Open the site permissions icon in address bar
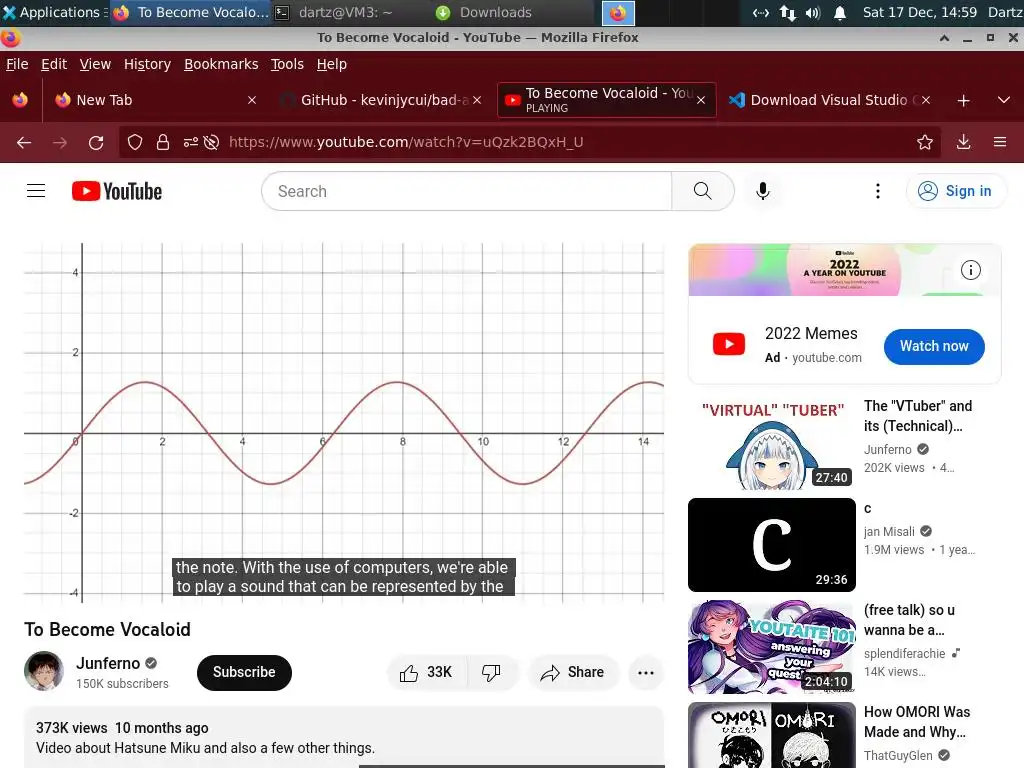The height and width of the screenshot is (768, 1024). coord(191,142)
